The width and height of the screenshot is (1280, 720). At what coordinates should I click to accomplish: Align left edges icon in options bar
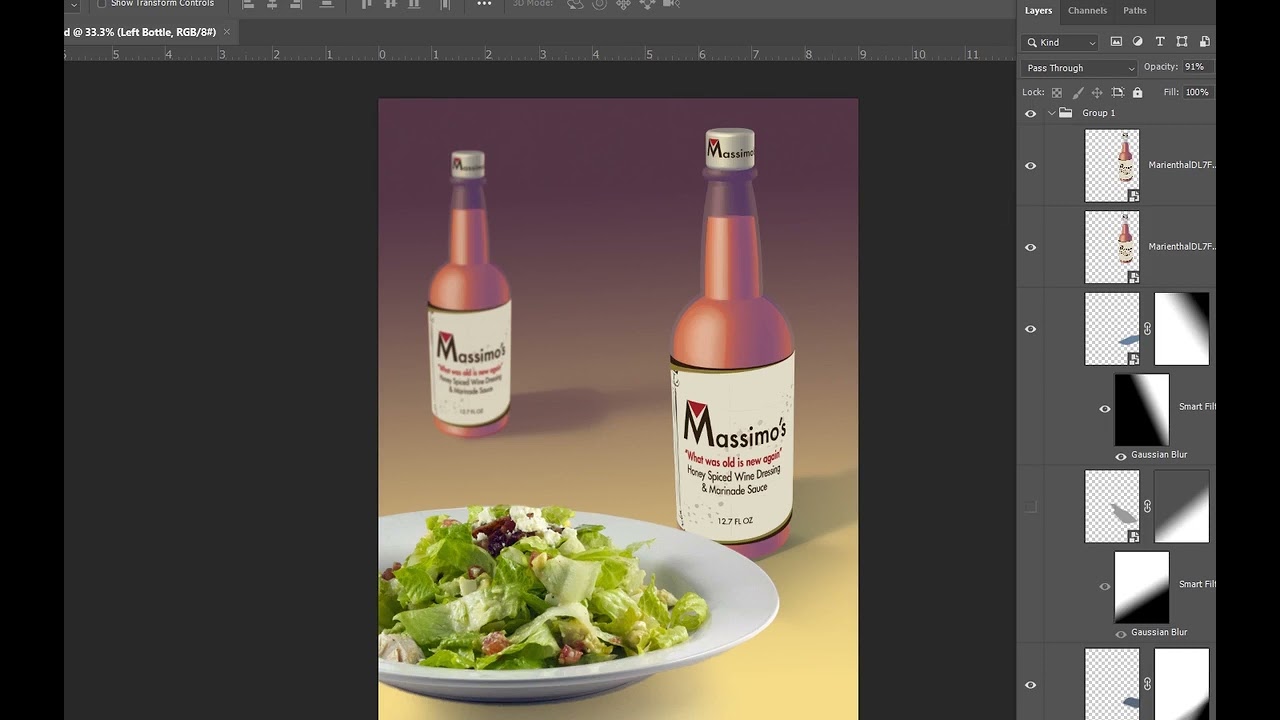pos(249,4)
